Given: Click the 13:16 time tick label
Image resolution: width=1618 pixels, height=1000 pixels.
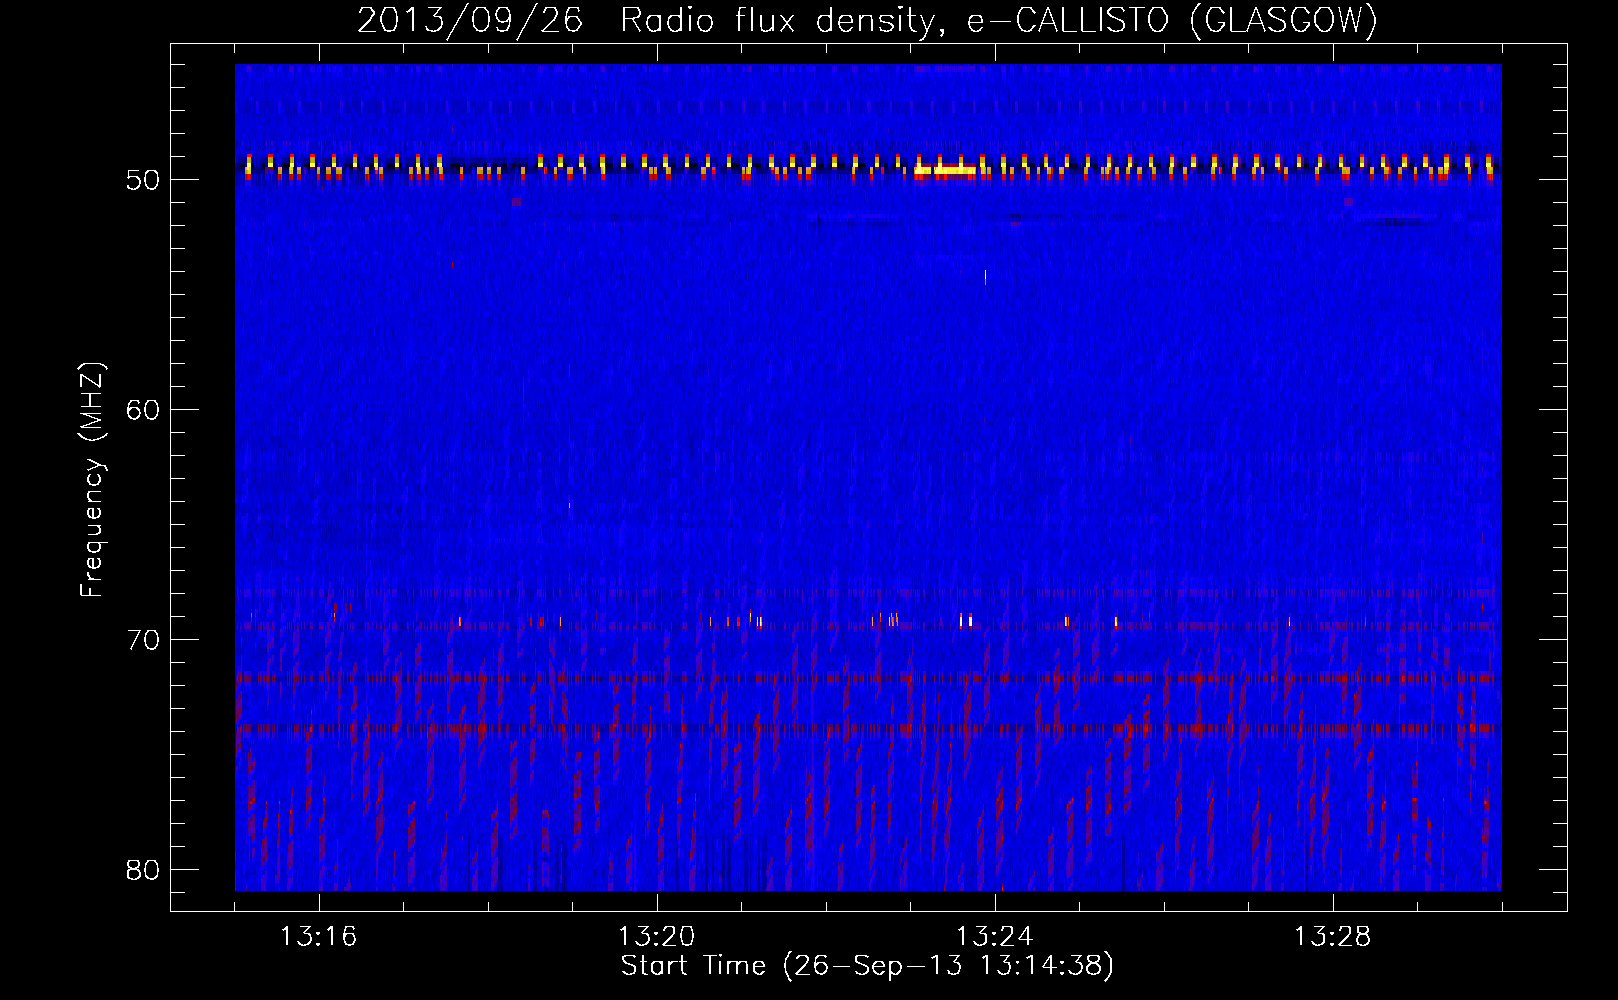Looking at the screenshot, I should (319, 937).
